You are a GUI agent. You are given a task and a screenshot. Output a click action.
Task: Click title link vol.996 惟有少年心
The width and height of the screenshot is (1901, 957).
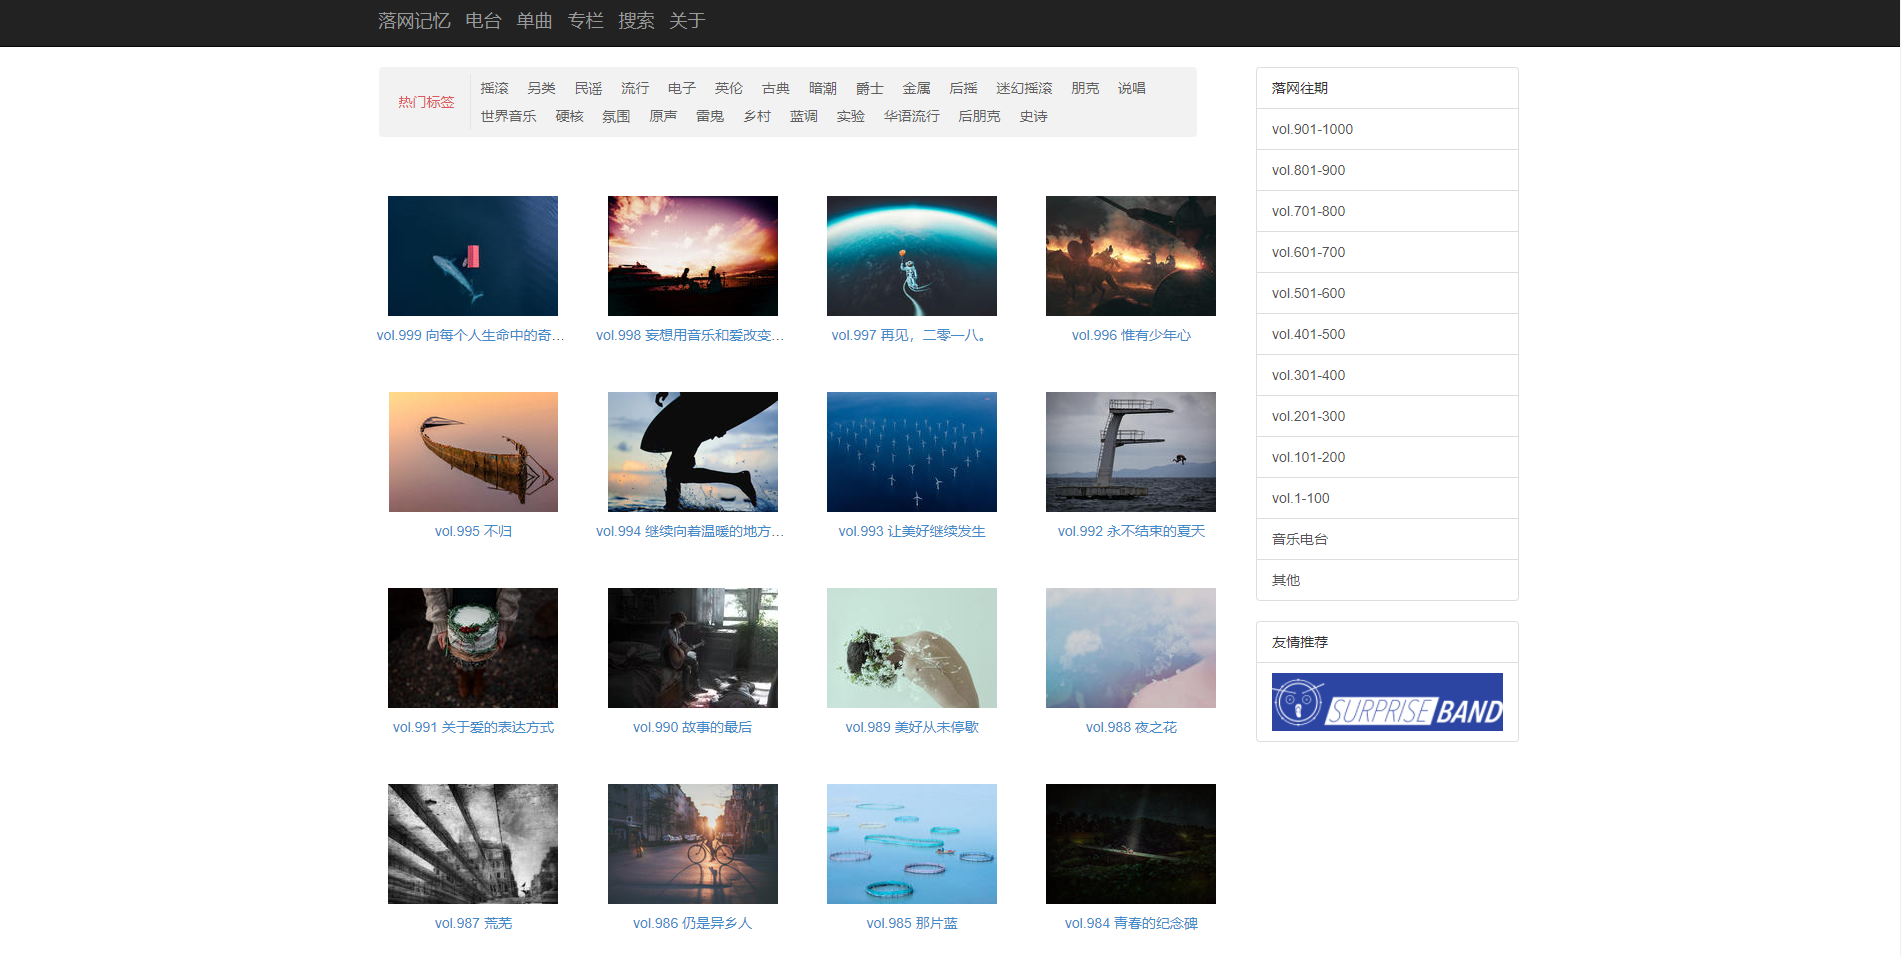coord(1131,335)
